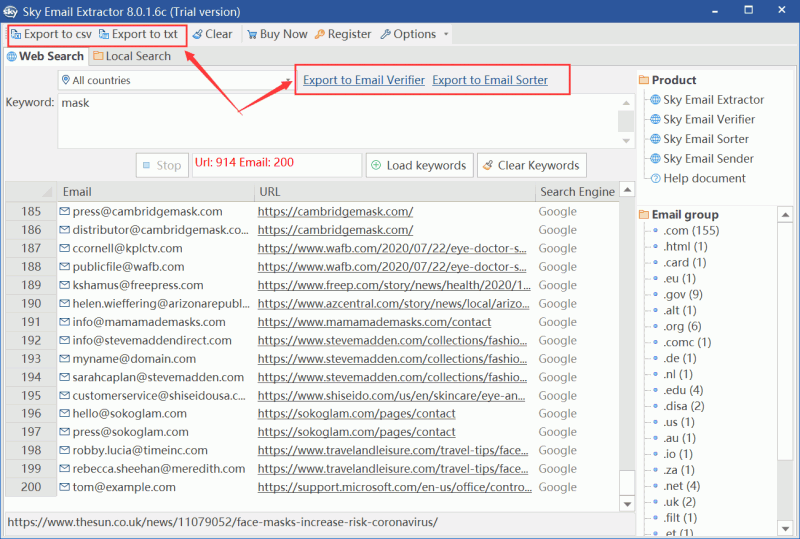Click the Register key icon
This screenshot has height=539, width=800.
320,34
